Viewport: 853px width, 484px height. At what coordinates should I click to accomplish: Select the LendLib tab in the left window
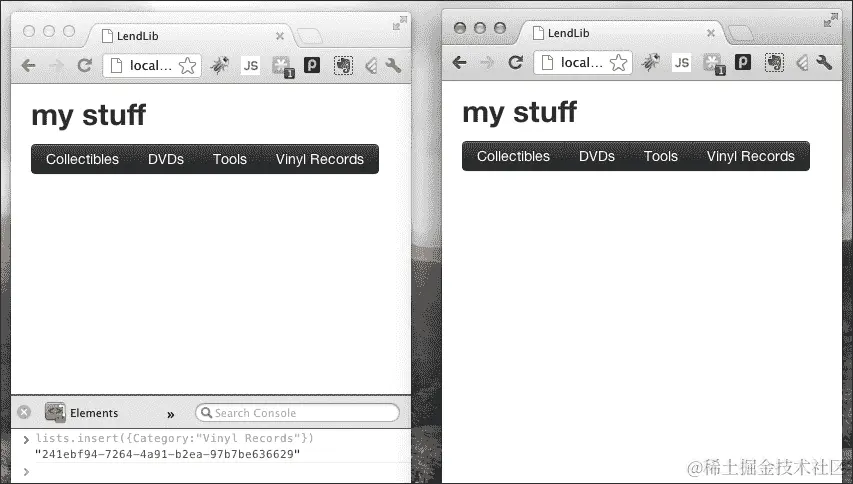tap(190, 36)
